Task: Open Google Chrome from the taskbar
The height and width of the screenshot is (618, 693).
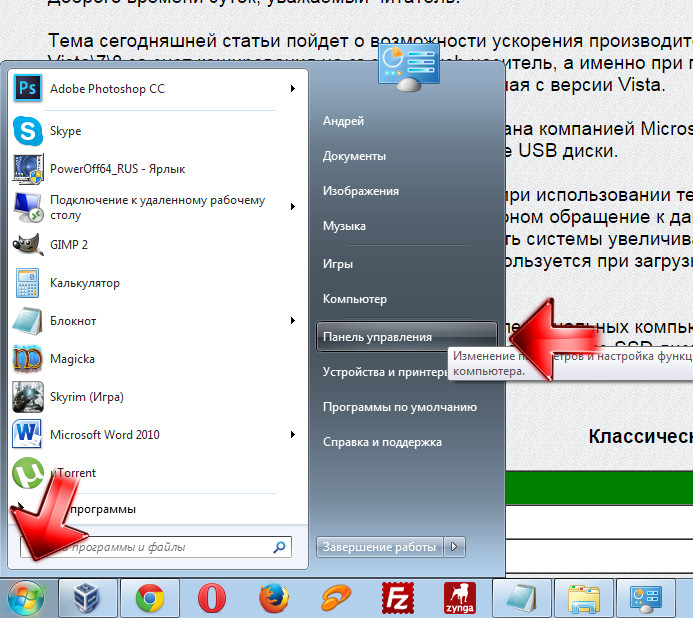Action: click(150, 599)
